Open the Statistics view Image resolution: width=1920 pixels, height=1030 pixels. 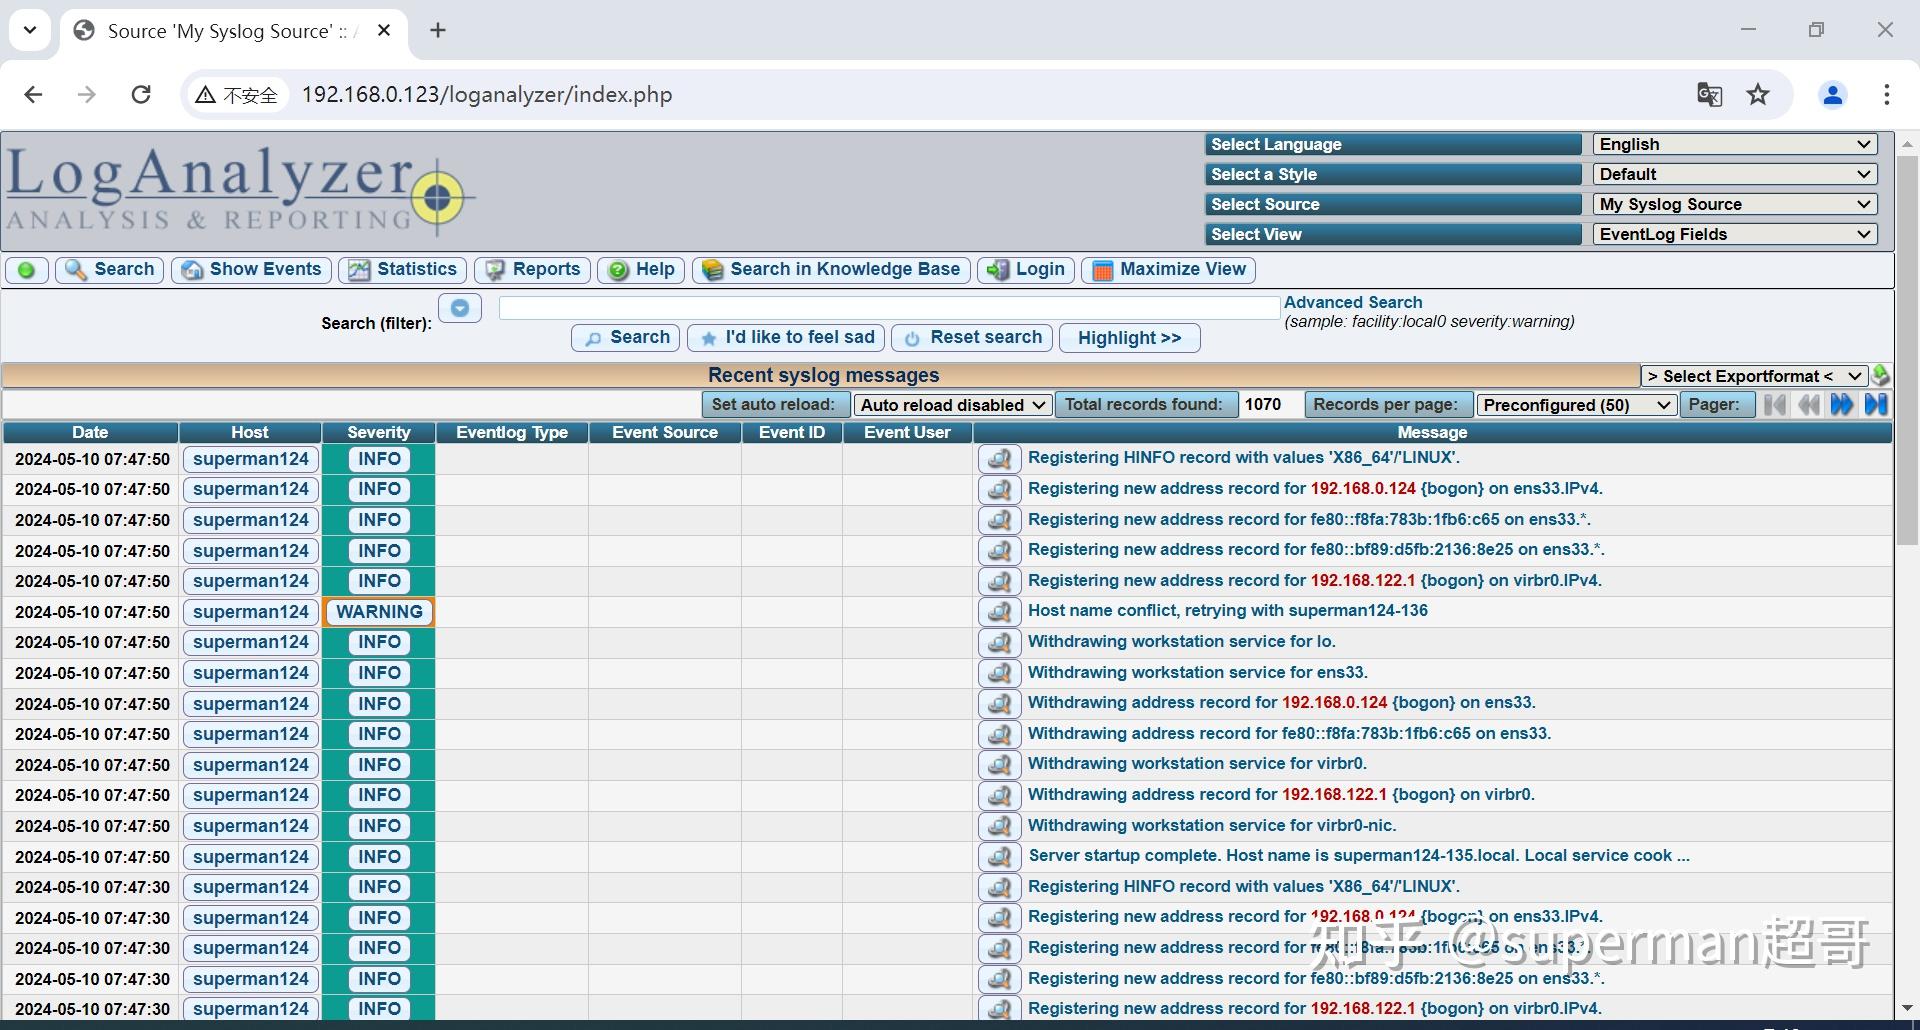pos(402,270)
